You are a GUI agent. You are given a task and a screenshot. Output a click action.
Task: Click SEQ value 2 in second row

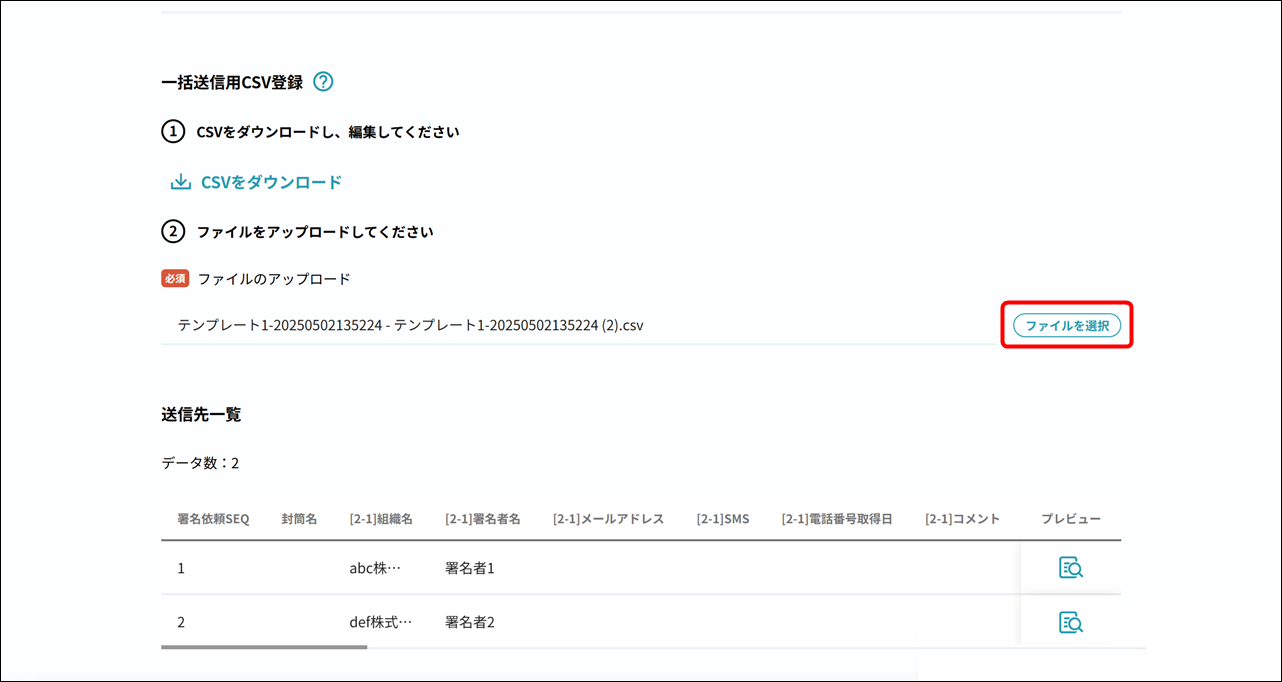tap(181, 622)
